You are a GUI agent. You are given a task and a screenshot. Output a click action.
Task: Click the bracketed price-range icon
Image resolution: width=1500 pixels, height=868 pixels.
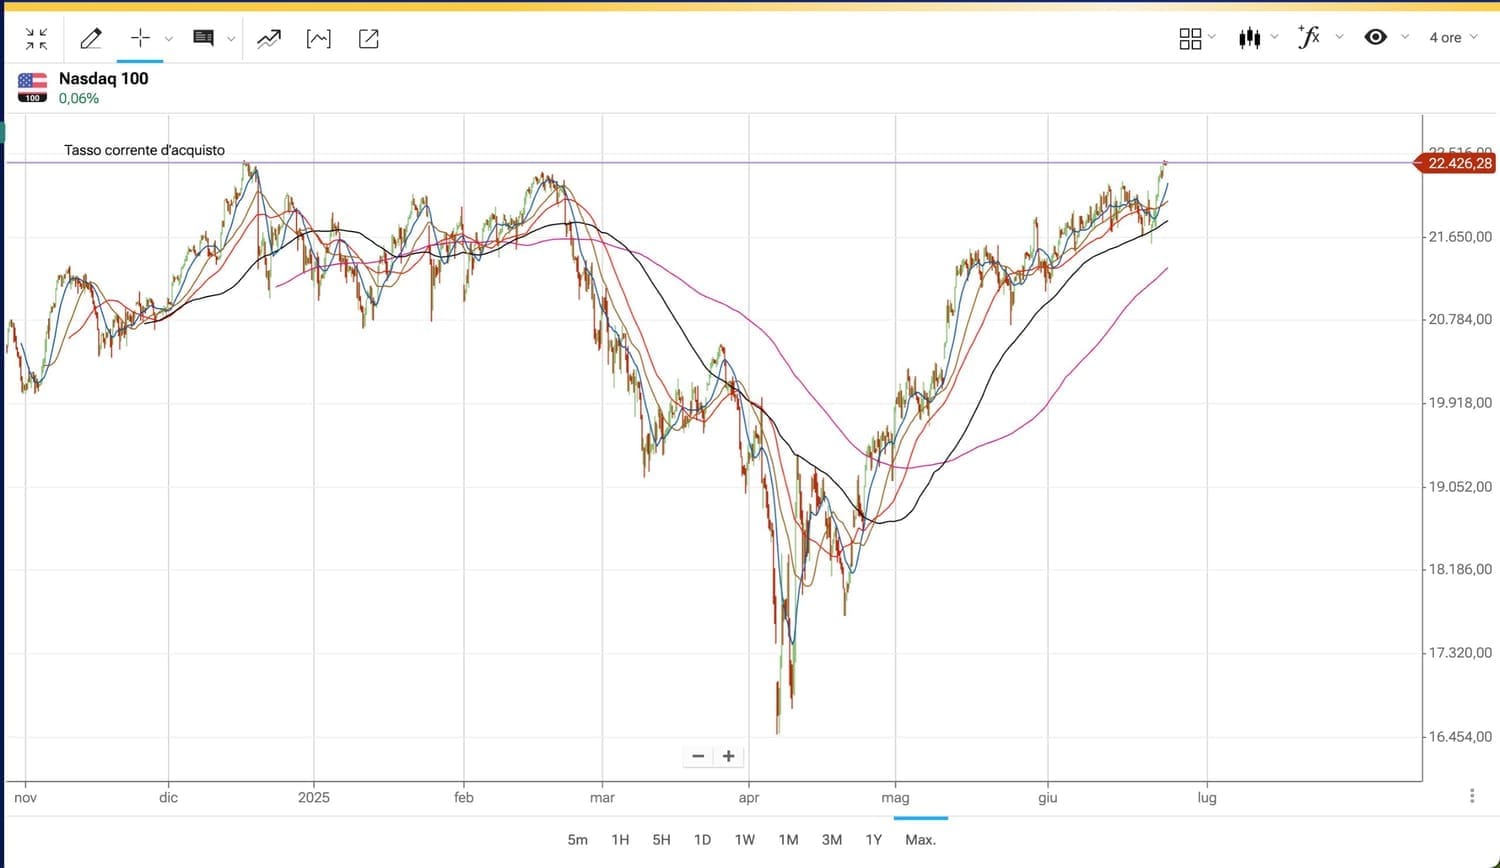tap(318, 39)
